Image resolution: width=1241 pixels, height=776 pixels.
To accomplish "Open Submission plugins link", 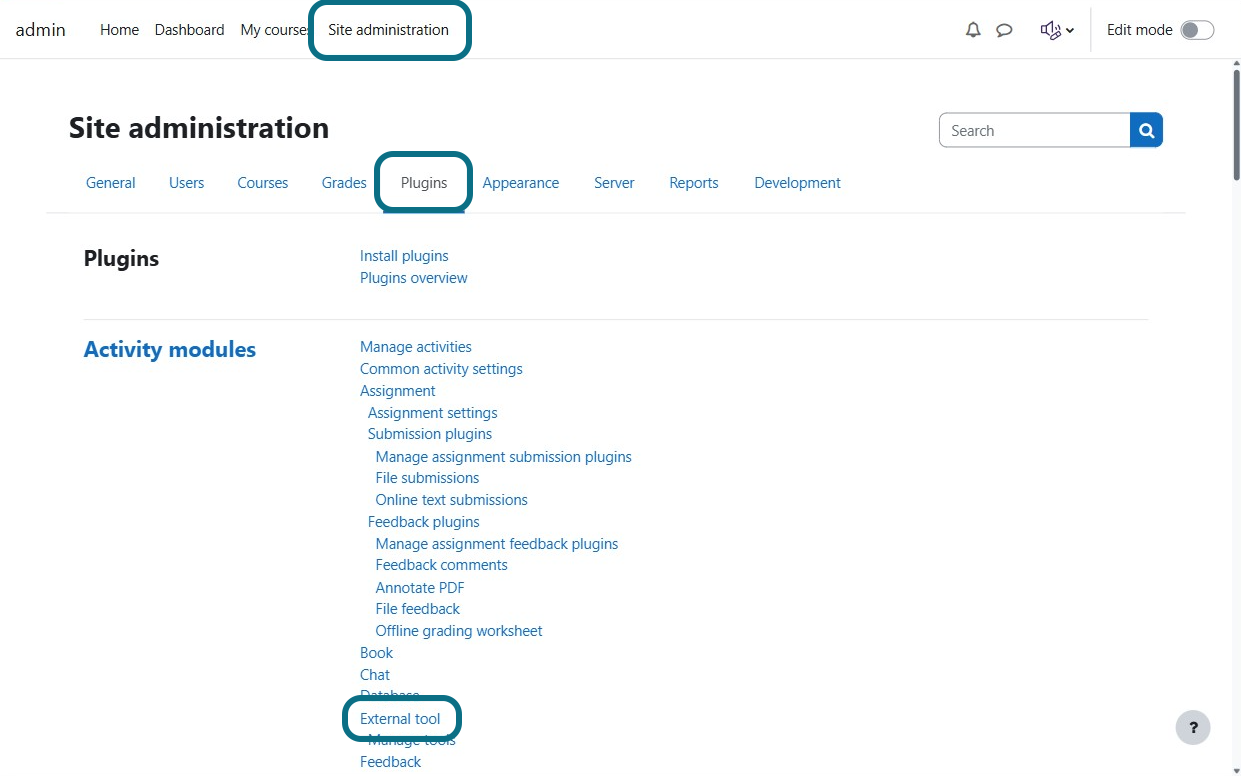I will click(430, 434).
